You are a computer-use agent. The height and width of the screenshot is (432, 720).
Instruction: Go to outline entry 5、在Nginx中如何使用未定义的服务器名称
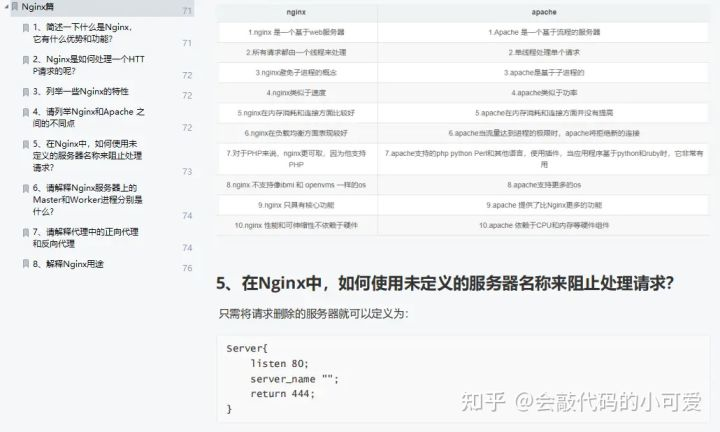tap(87, 156)
